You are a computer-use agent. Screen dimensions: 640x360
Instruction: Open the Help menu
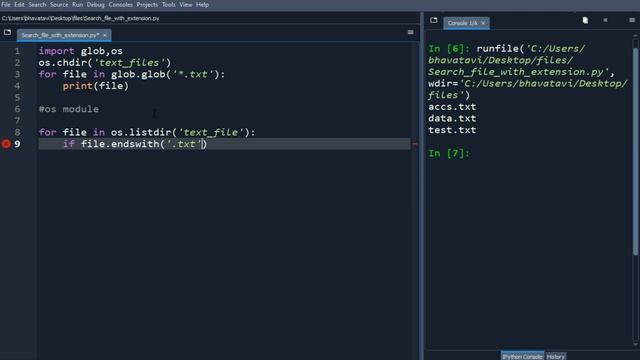tap(202, 5)
